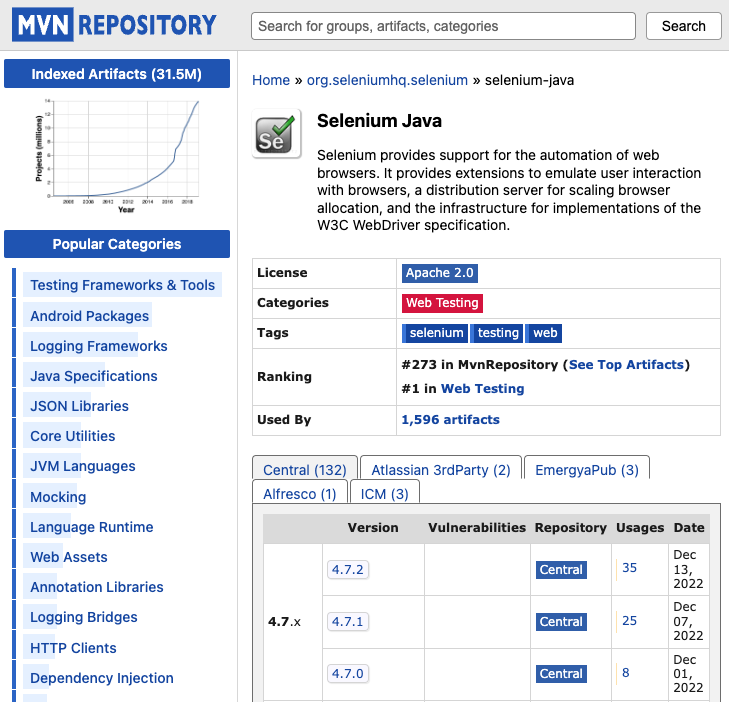Screen dimensions: 729x702
Task: Open the Android Packages category
Action: pos(89,316)
